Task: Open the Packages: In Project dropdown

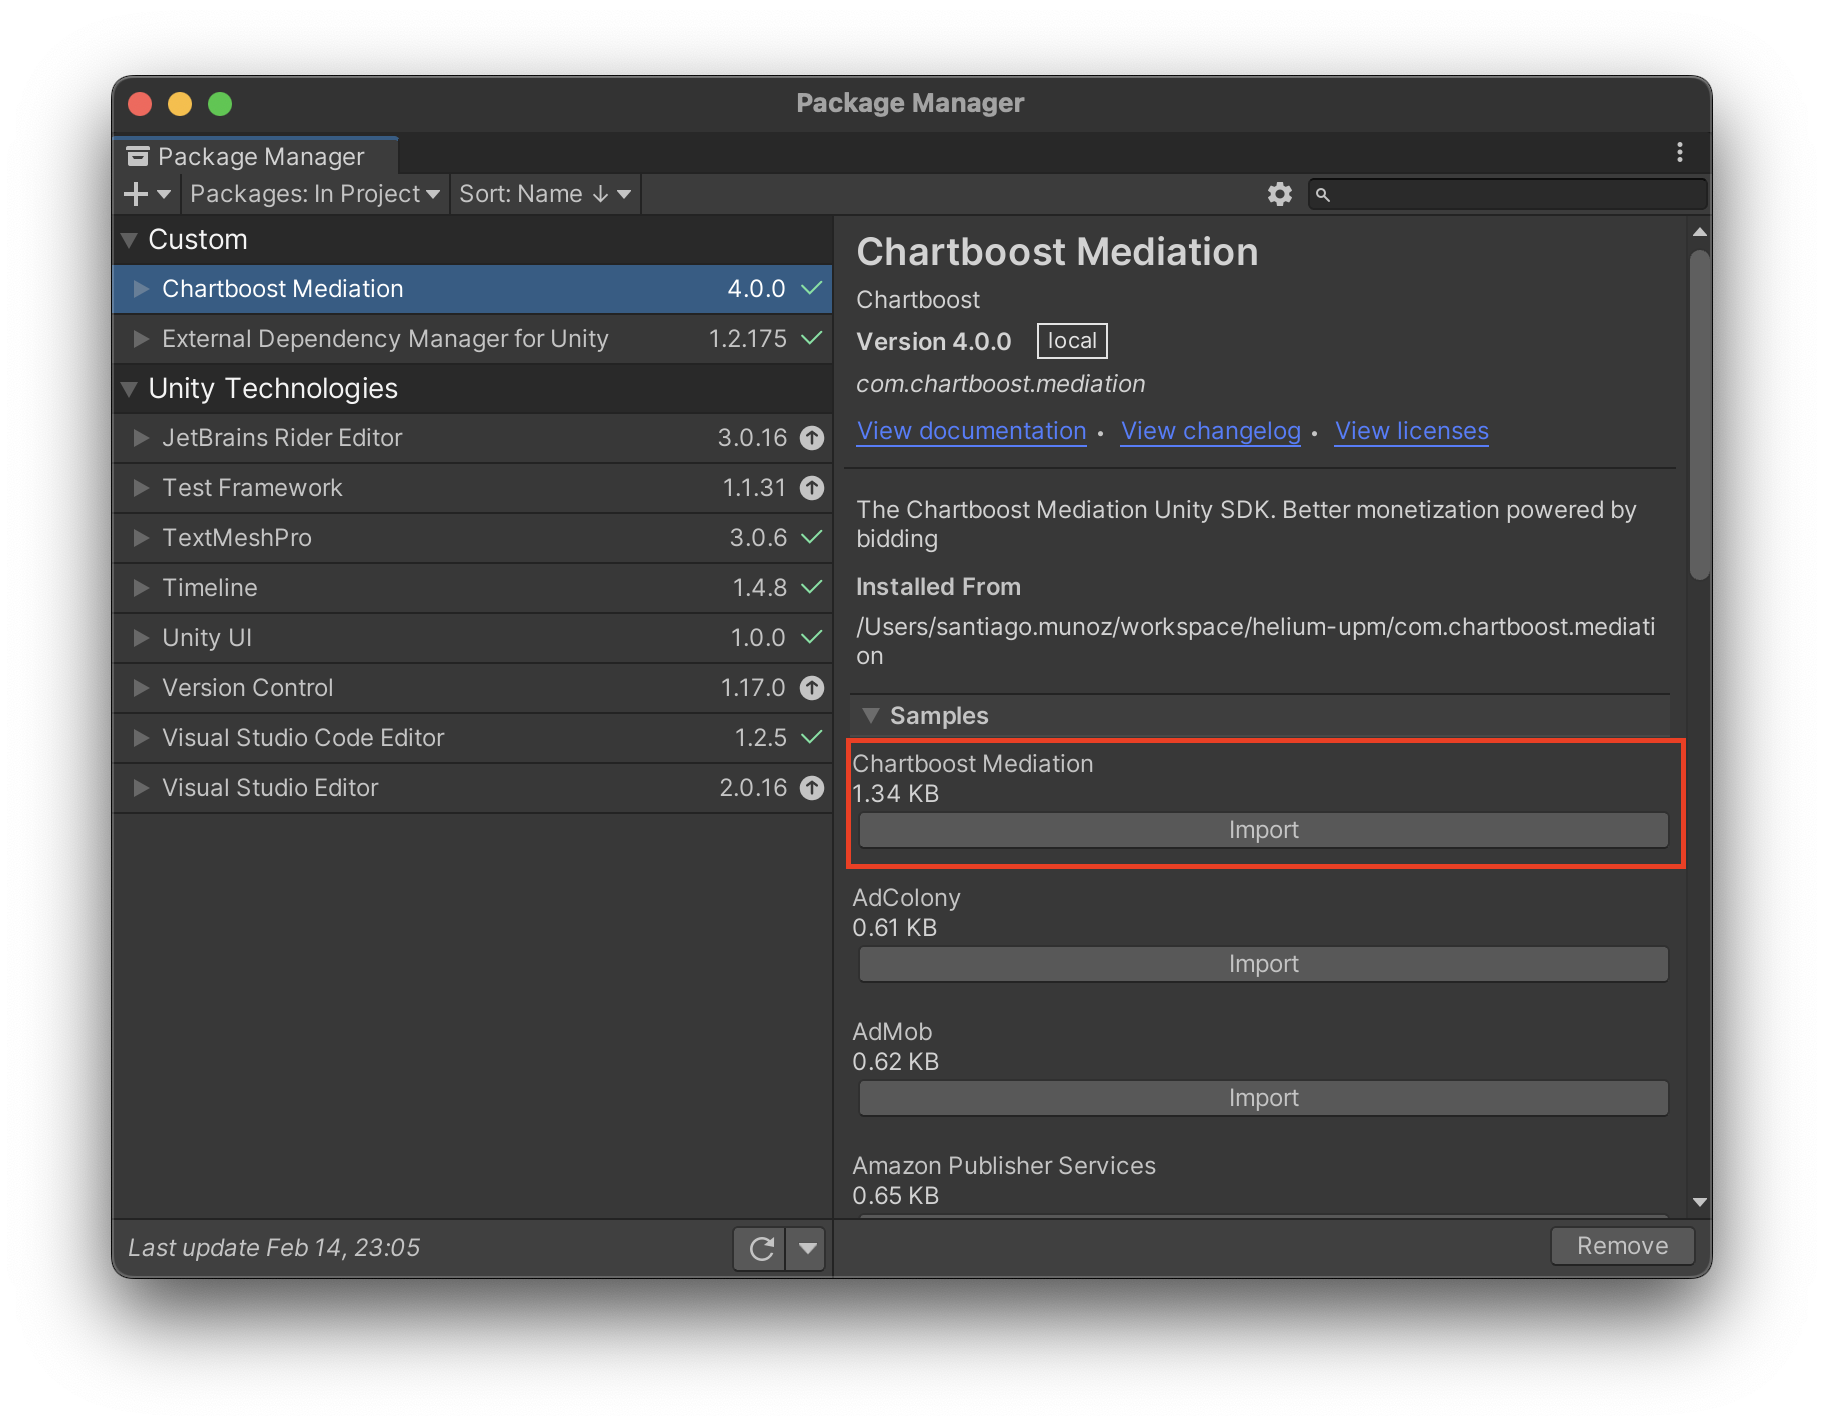Action: point(314,194)
